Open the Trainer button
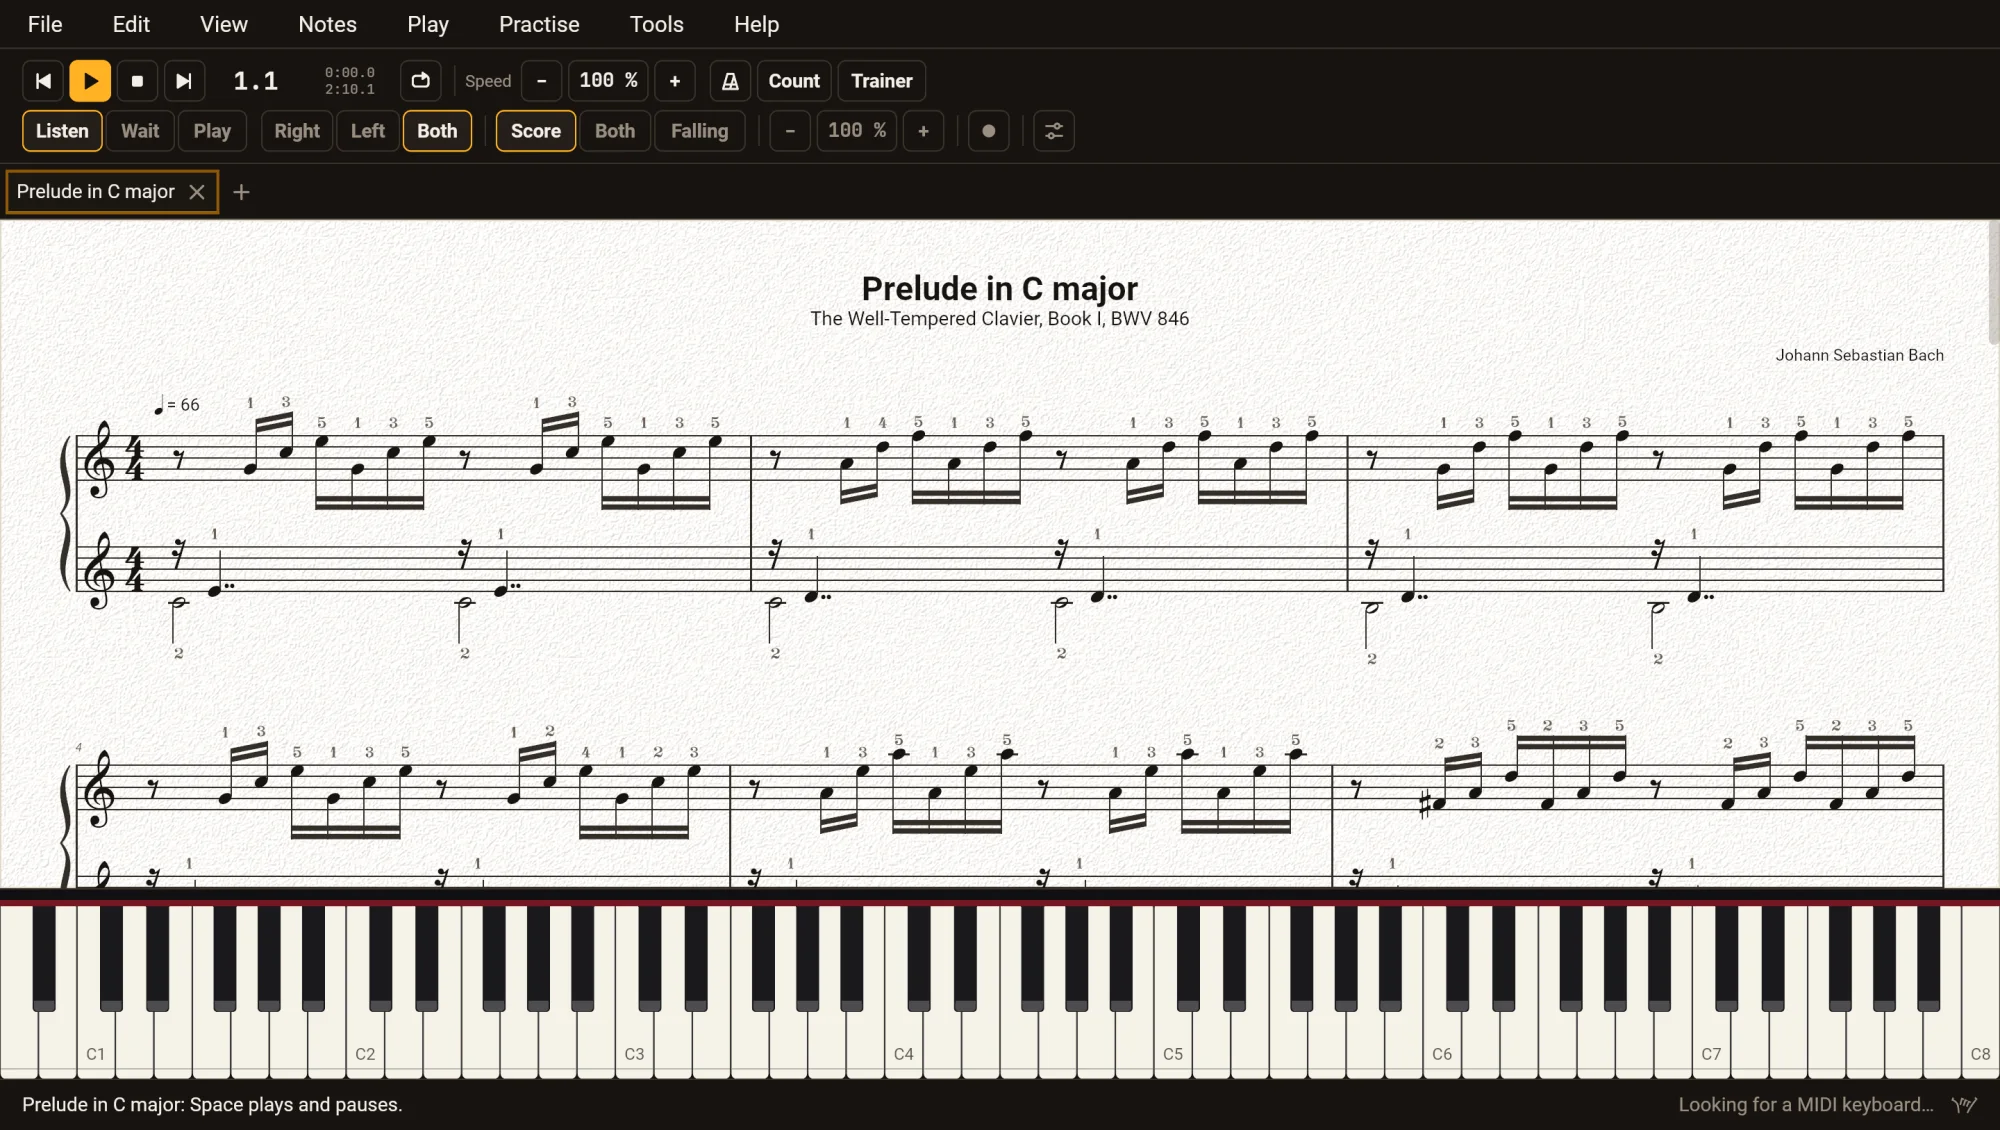 coord(881,81)
